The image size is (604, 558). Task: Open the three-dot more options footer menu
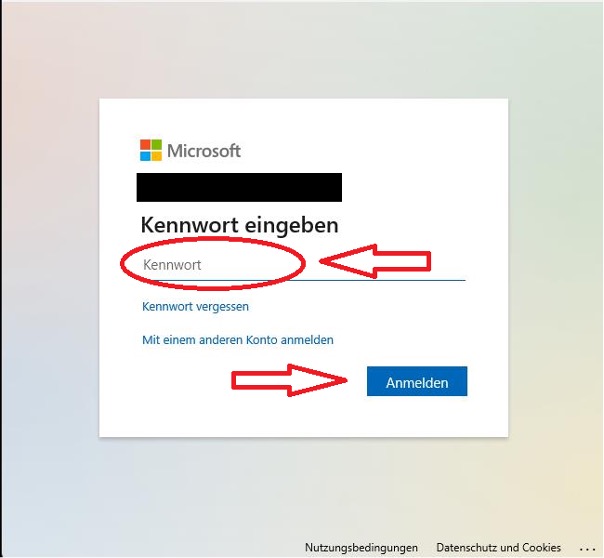click(589, 549)
